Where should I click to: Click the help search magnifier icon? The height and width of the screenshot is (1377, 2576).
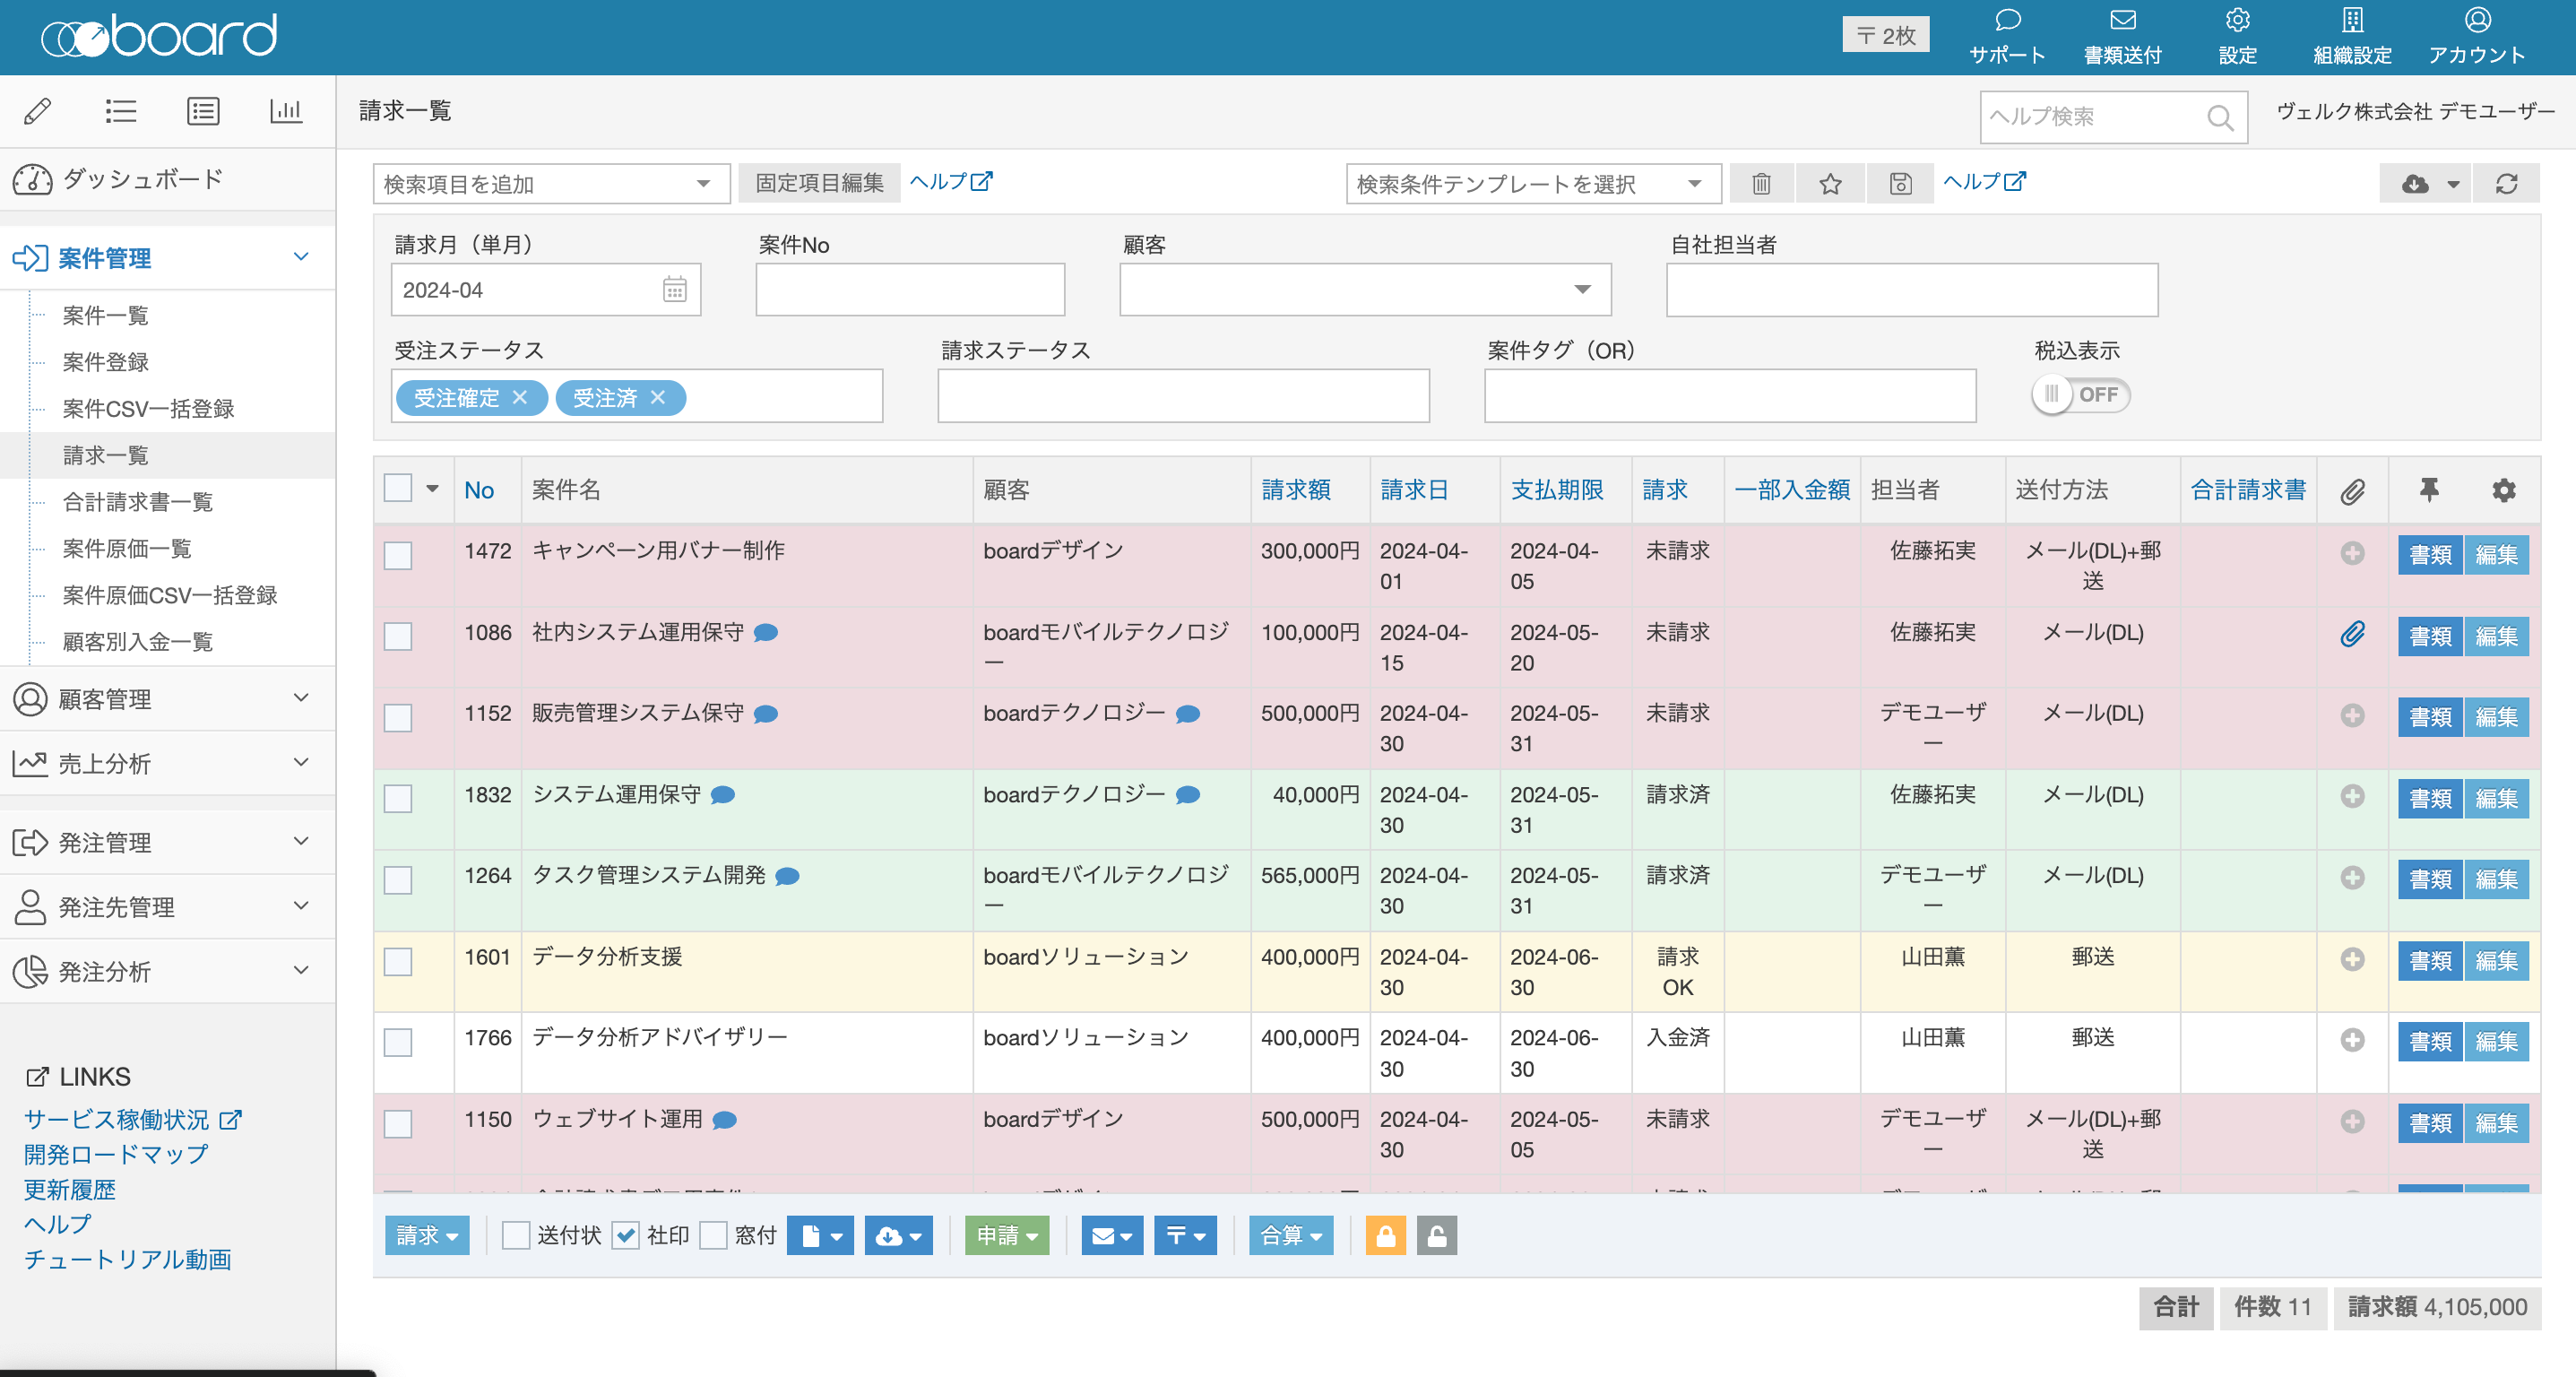(2219, 117)
